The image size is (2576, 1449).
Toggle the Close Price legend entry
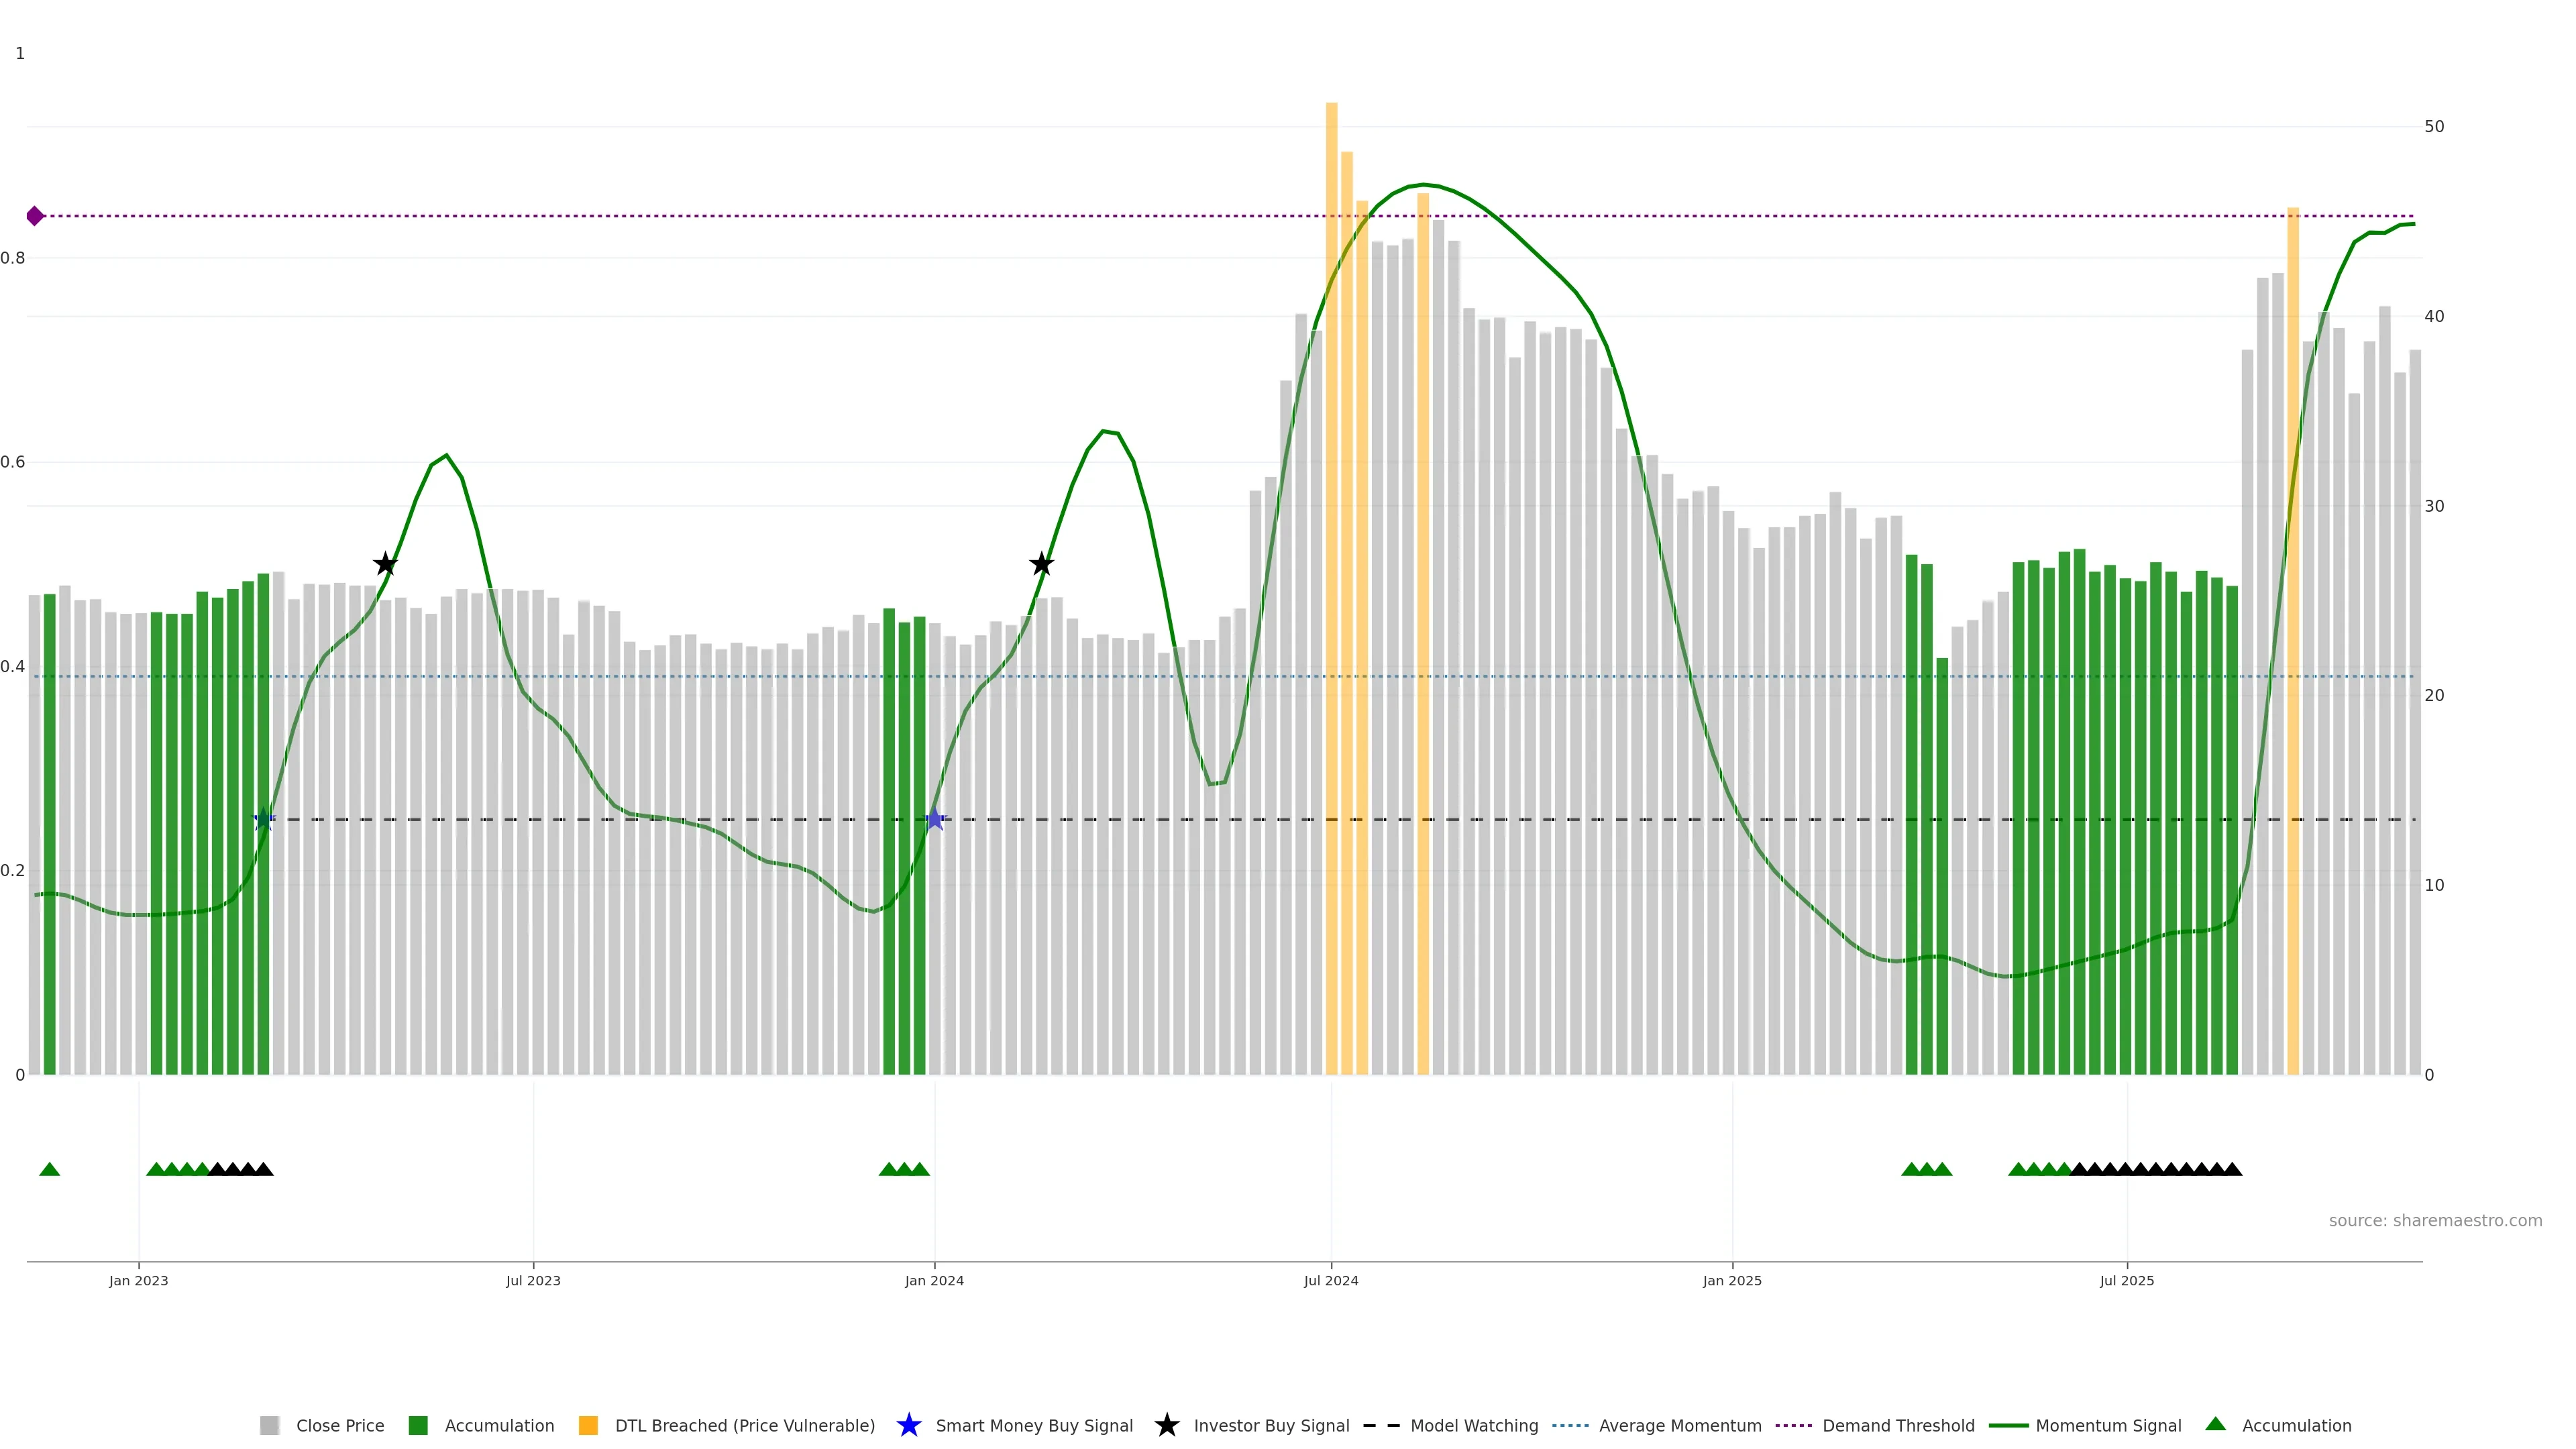pos(339,1426)
